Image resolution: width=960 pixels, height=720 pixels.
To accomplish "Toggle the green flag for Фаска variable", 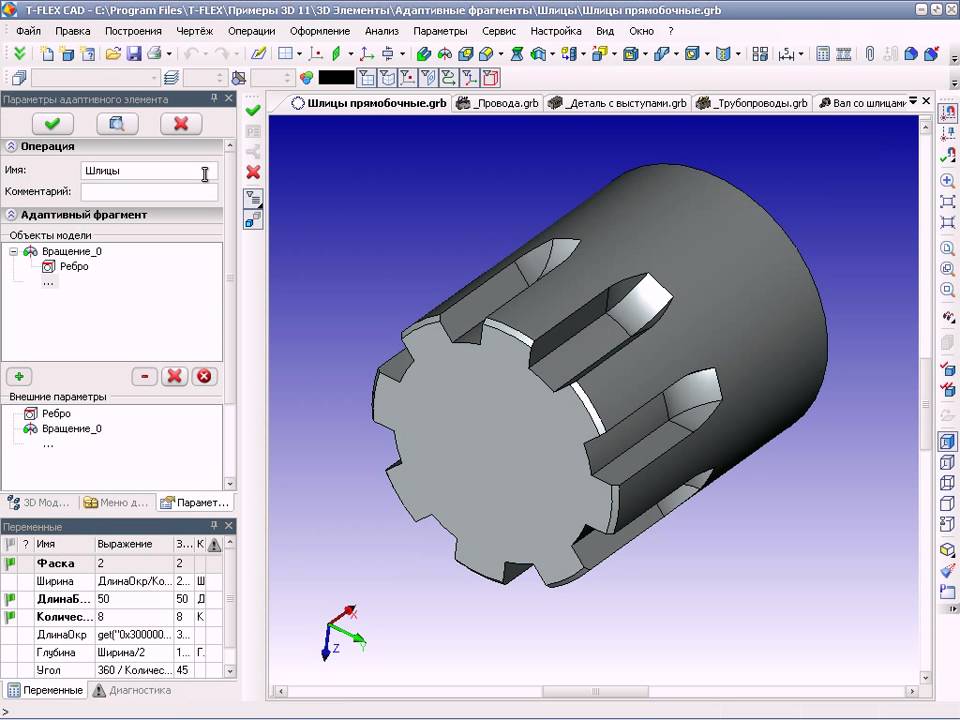I will coord(11,563).
